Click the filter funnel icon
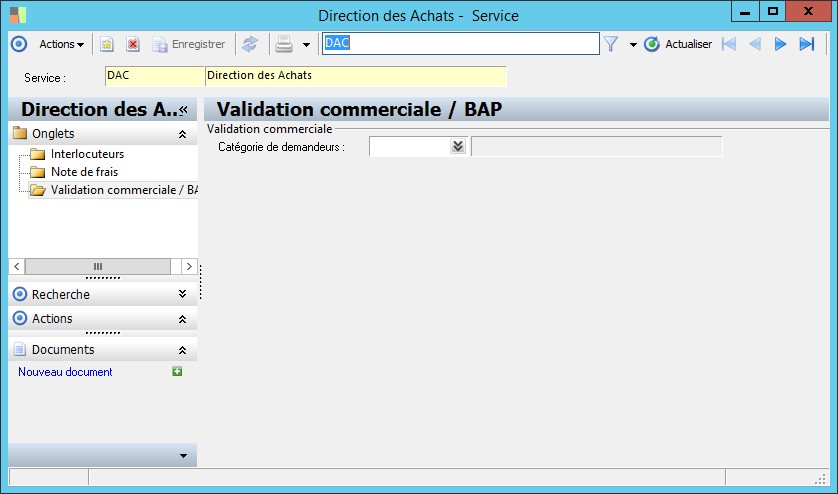Screen dimensions: 838x494 point(611,44)
